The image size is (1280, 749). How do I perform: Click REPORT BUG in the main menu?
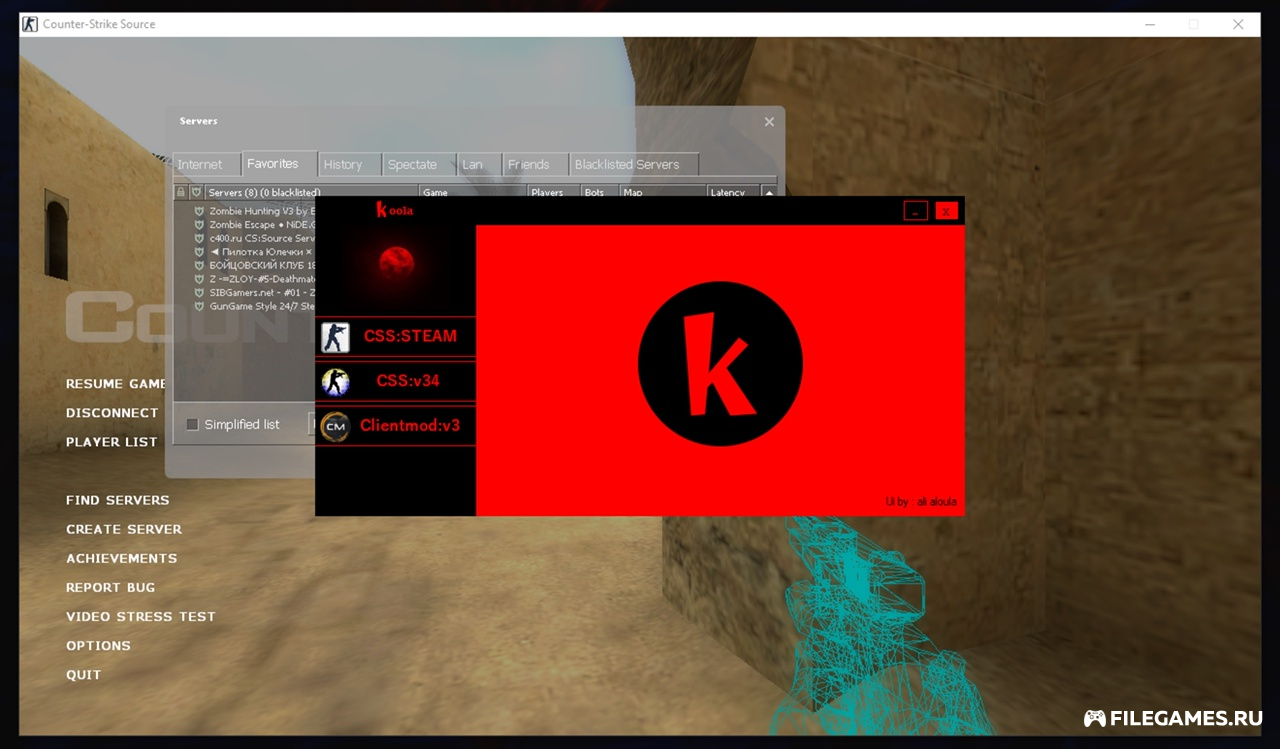pyautogui.click(x=111, y=587)
